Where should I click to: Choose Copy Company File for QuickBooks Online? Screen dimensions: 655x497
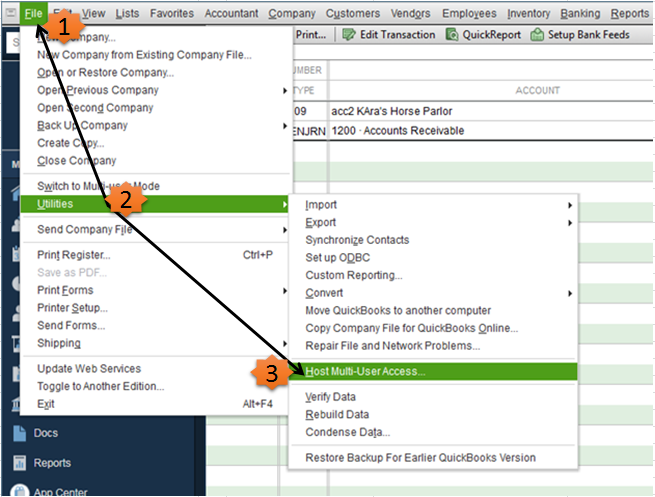(411, 328)
